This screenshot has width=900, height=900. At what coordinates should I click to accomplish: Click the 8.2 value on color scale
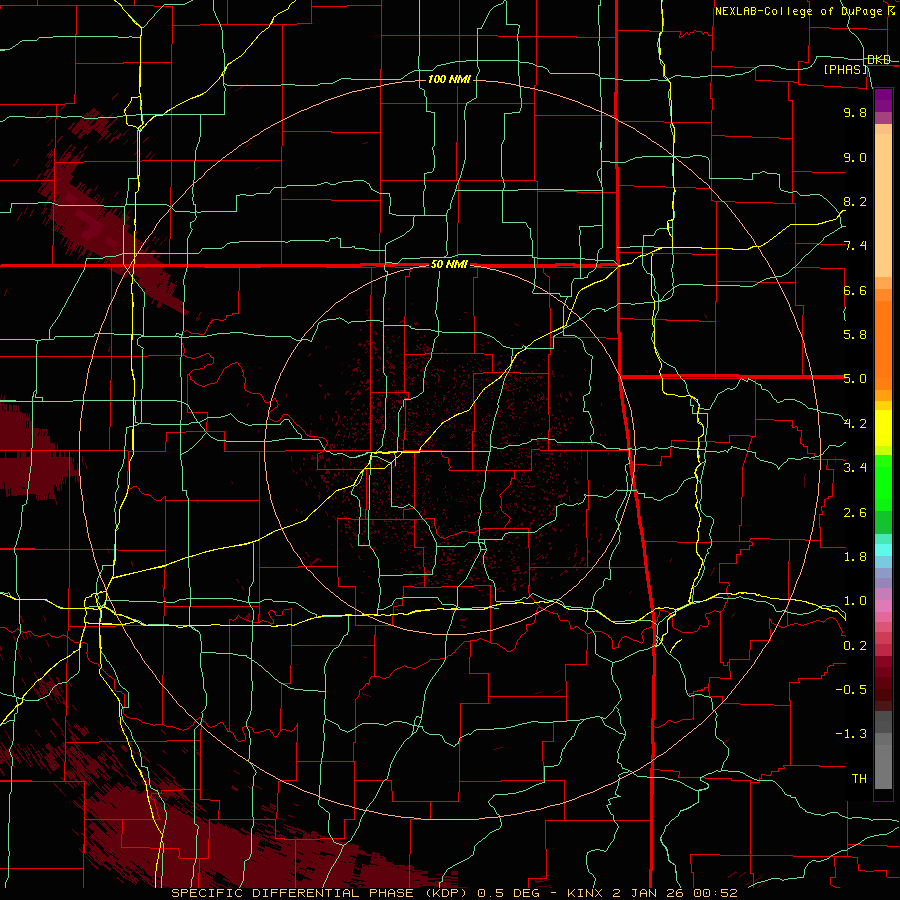855,202
